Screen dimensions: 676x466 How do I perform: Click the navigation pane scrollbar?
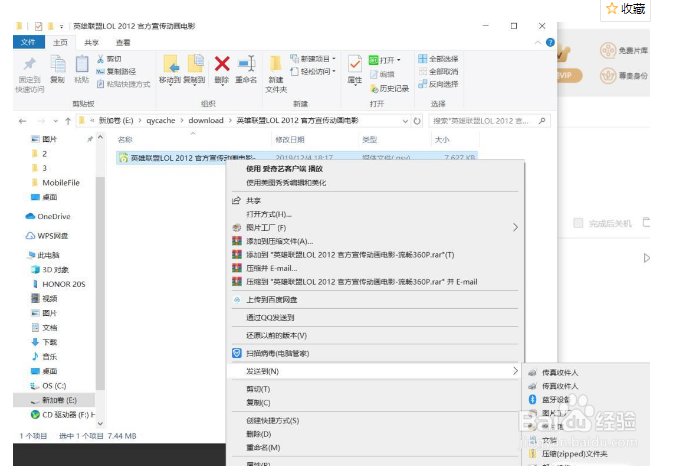100,282
